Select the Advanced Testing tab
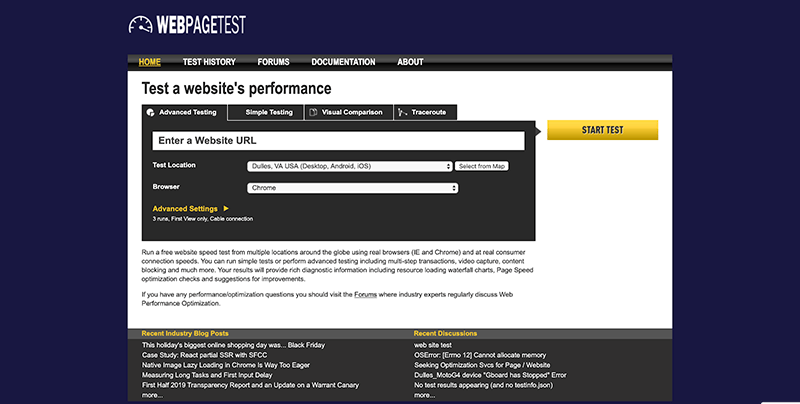 pyautogui.click(x=185, y=112)
